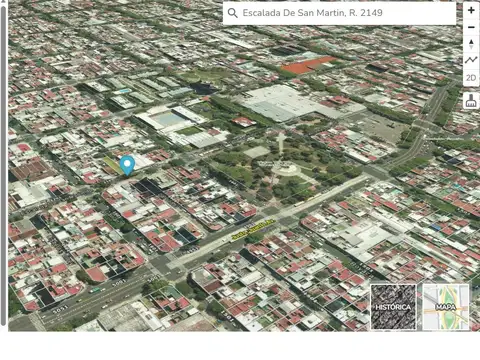Clear the map with the brush icon
This screenshot has height=360, width=480.
[471, 100]
